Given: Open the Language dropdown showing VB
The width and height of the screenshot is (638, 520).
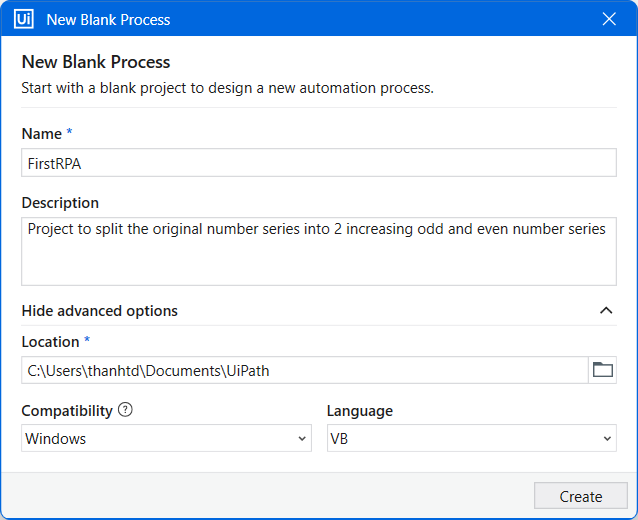Looking at the screenshot, I should (x=472, y=438).
